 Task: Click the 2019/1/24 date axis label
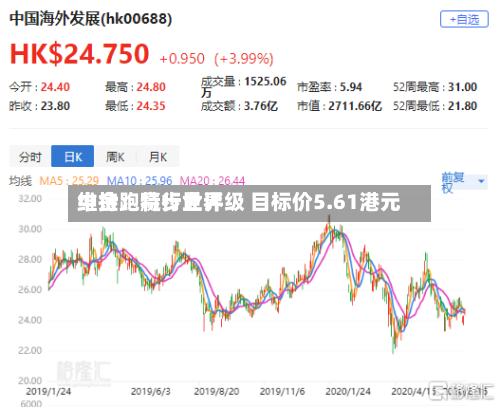click(x=49, y=391)
